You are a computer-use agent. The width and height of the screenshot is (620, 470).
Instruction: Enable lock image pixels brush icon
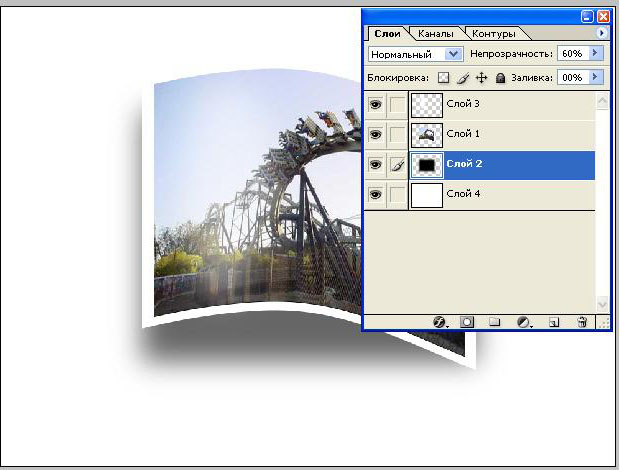point(462,77)
